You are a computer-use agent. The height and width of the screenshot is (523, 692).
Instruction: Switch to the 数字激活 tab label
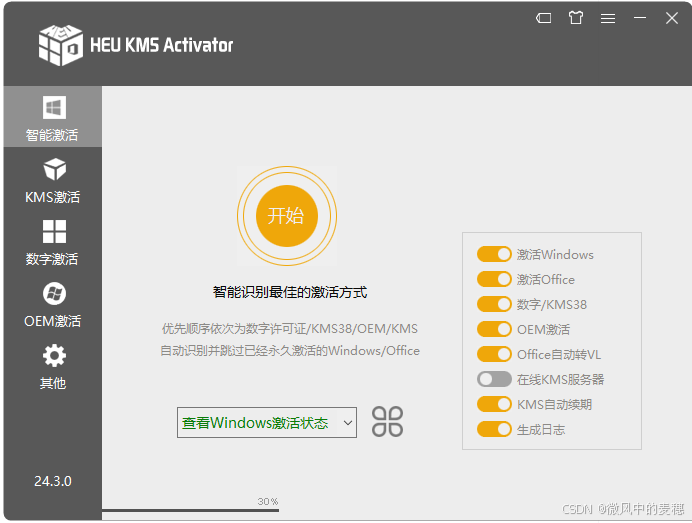52,259
